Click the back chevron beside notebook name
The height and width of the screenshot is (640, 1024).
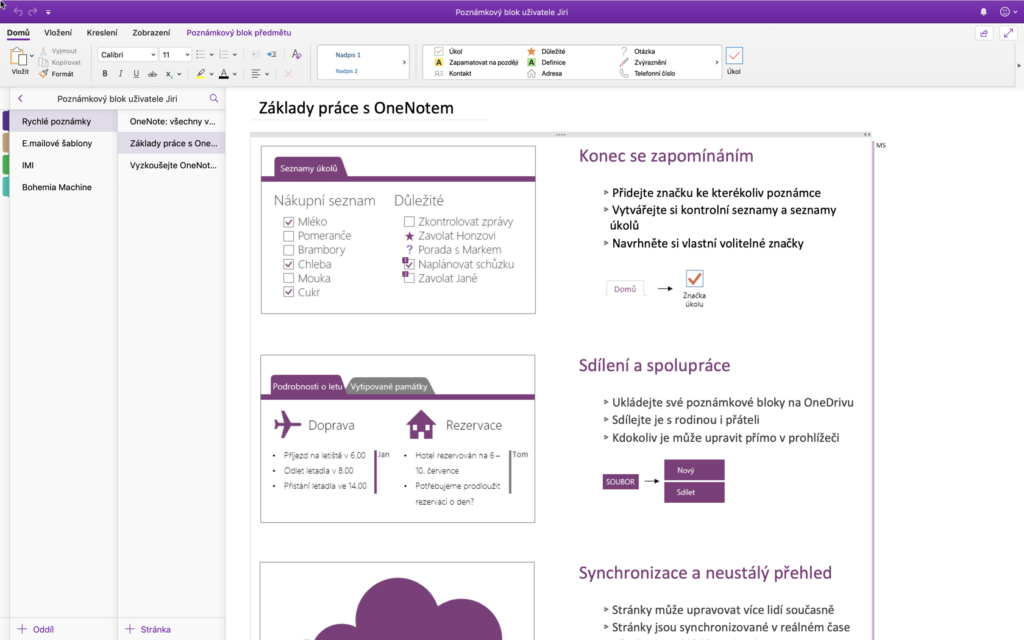[x=20, y=99]
